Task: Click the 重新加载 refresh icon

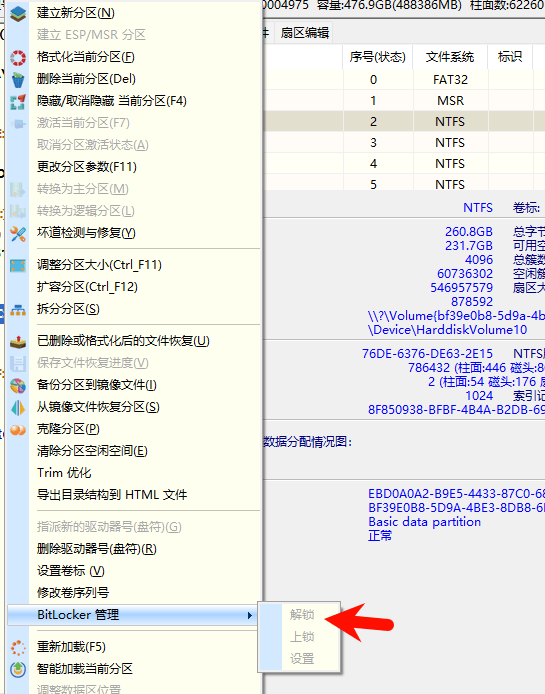Action: click(18, 648)
